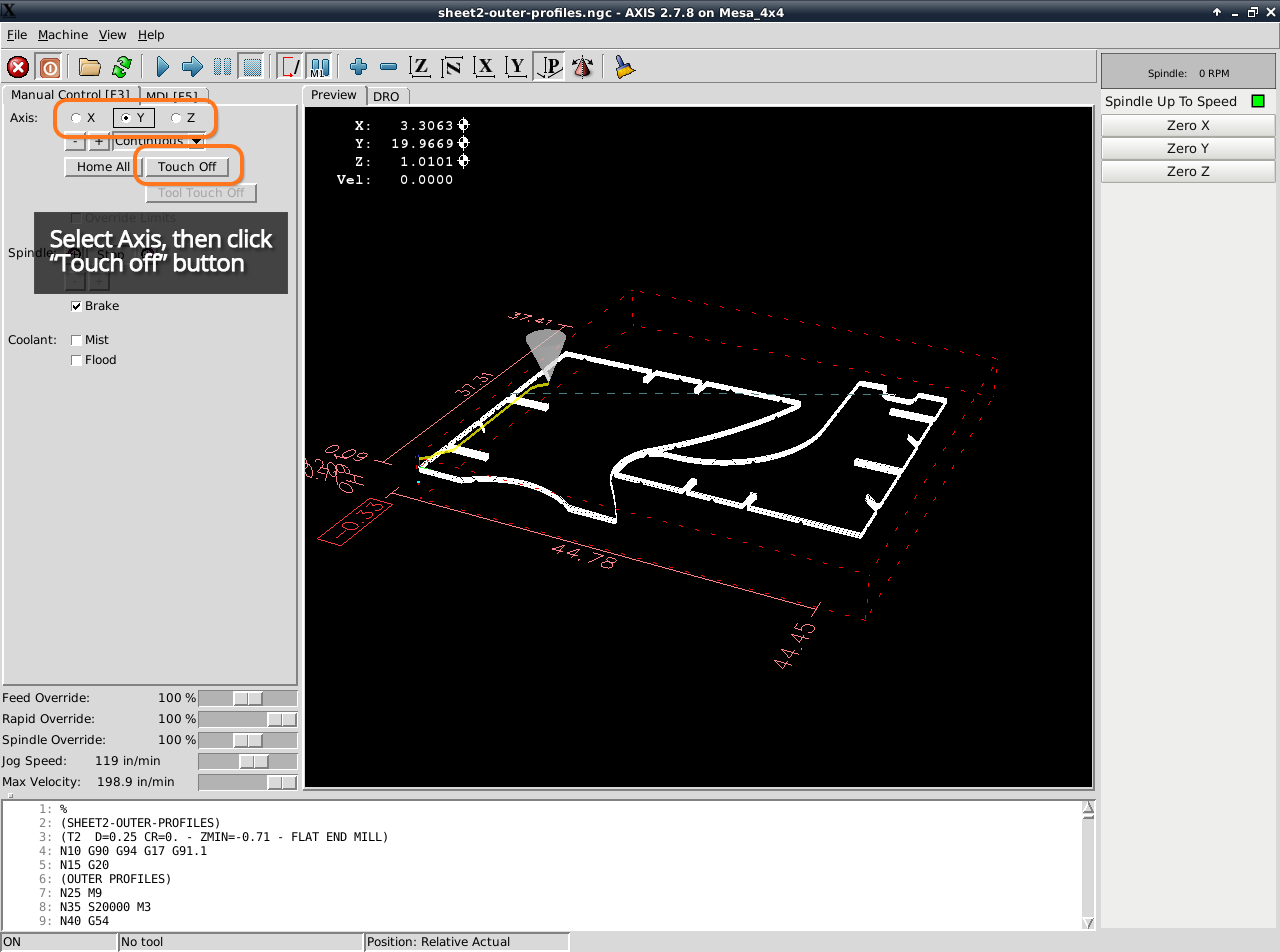
Task: Click the Tool Touch Off button
Action: point(201,193)
